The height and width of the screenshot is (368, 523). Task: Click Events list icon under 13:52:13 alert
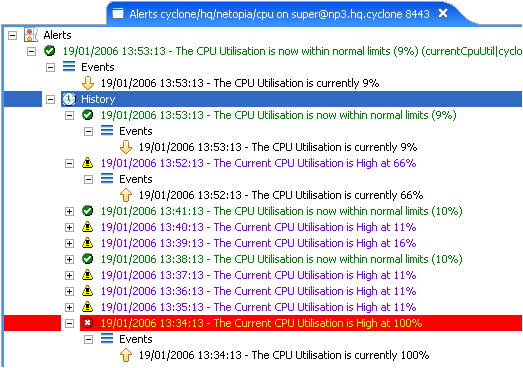(x=107, y=179)
